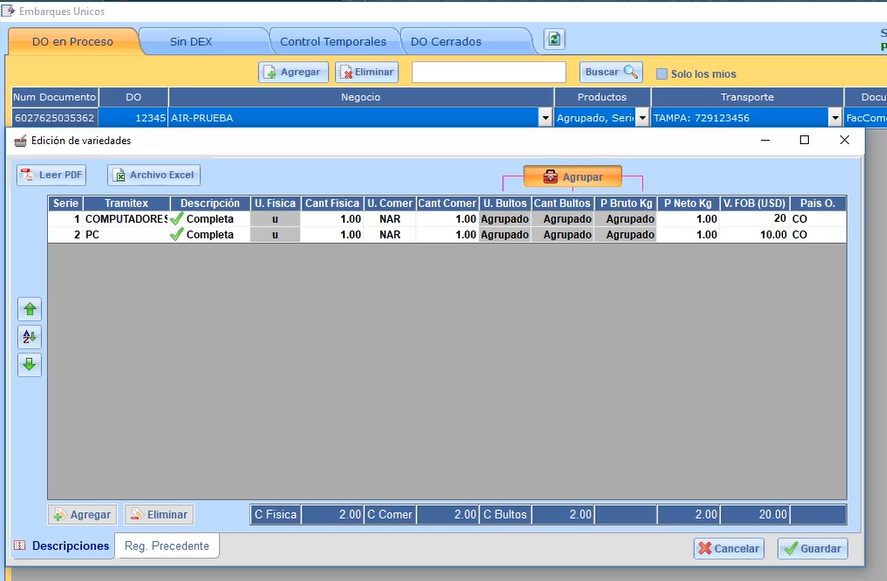Expand the Transporte TAMPA dropdown
The image size is (887, 581).
pyautogui.click(x=835, y=118)
